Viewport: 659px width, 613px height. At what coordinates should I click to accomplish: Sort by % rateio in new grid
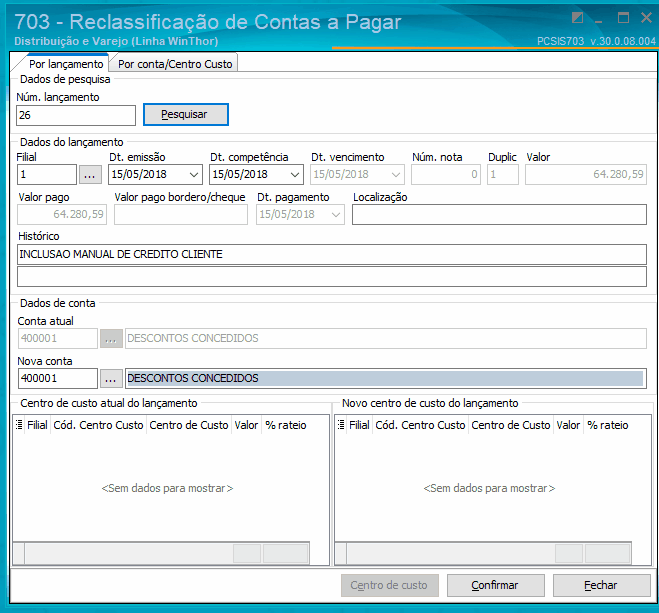[608, 425]
